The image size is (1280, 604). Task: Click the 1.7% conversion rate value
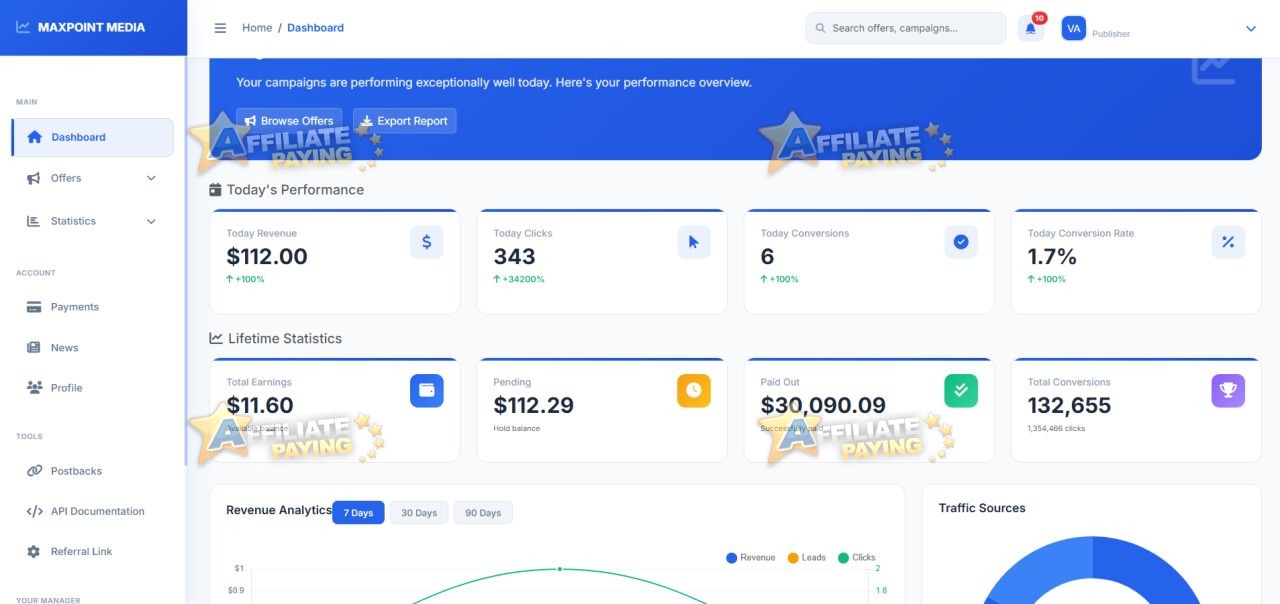[x=1052, y=257]
